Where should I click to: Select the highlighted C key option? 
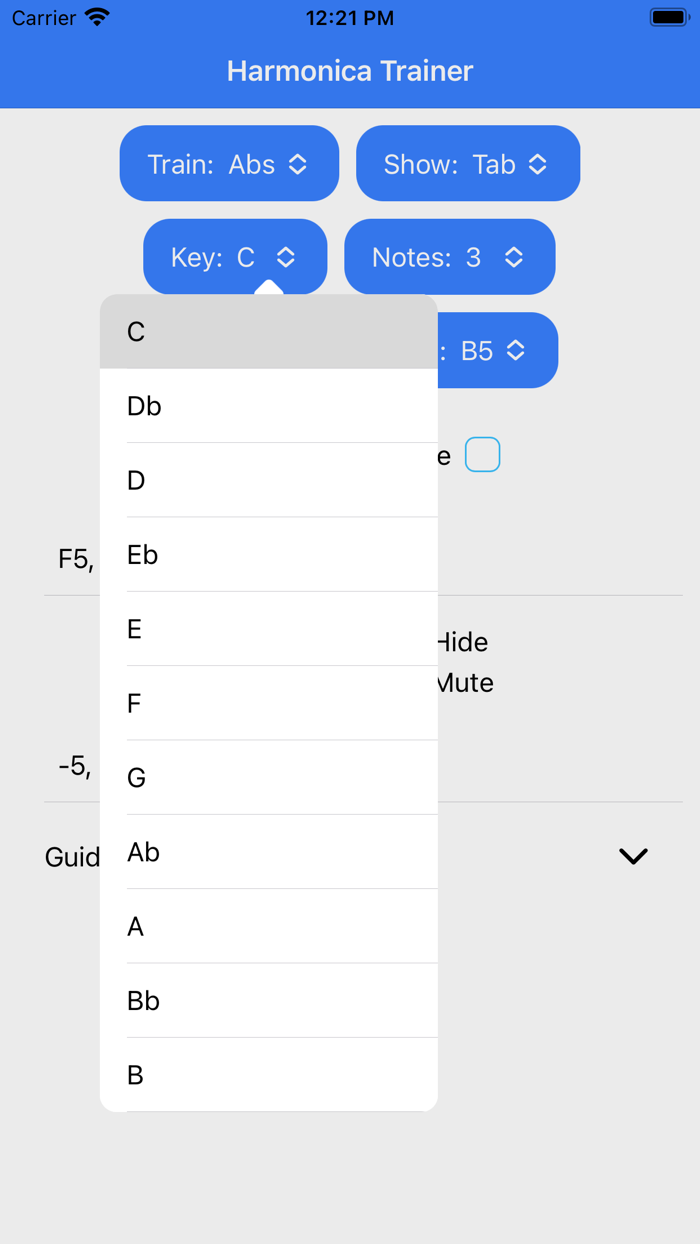click(x=268, y=332)
